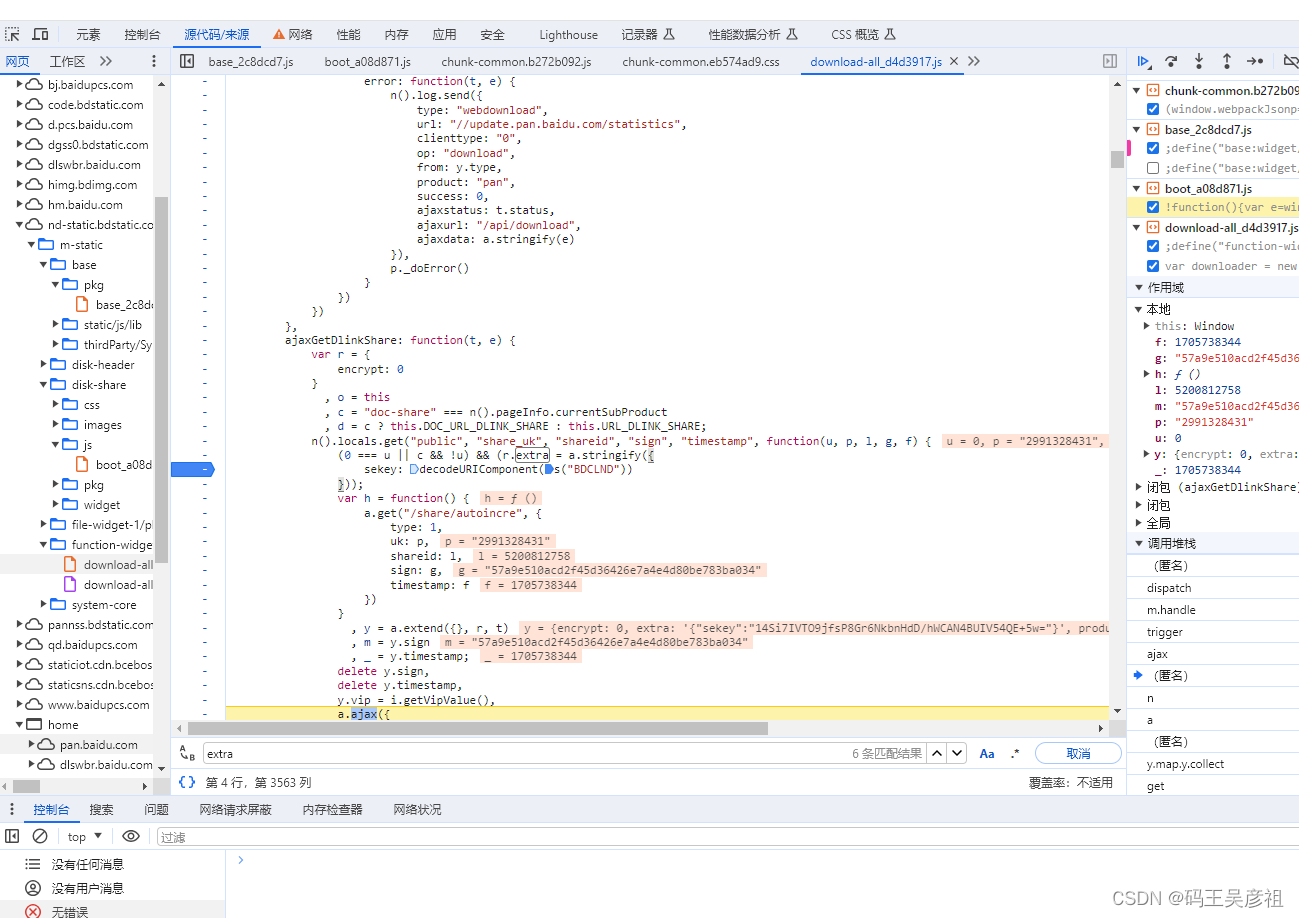
Task: Jump to previous search match
Action: [x=937, y=753]
